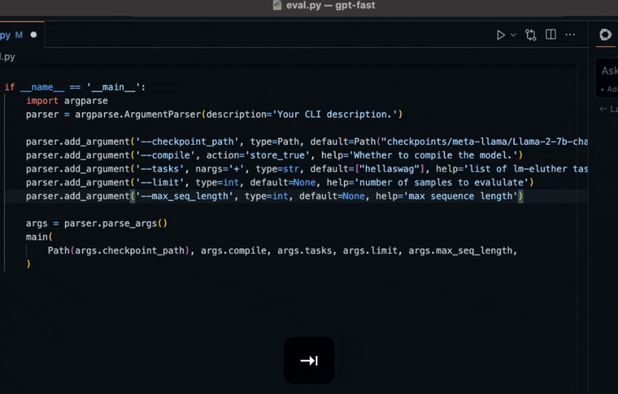The width and height of the screenshot is (618, 394).
Task: Click the '--checkpoint_path' argument string
Action: 187,142
